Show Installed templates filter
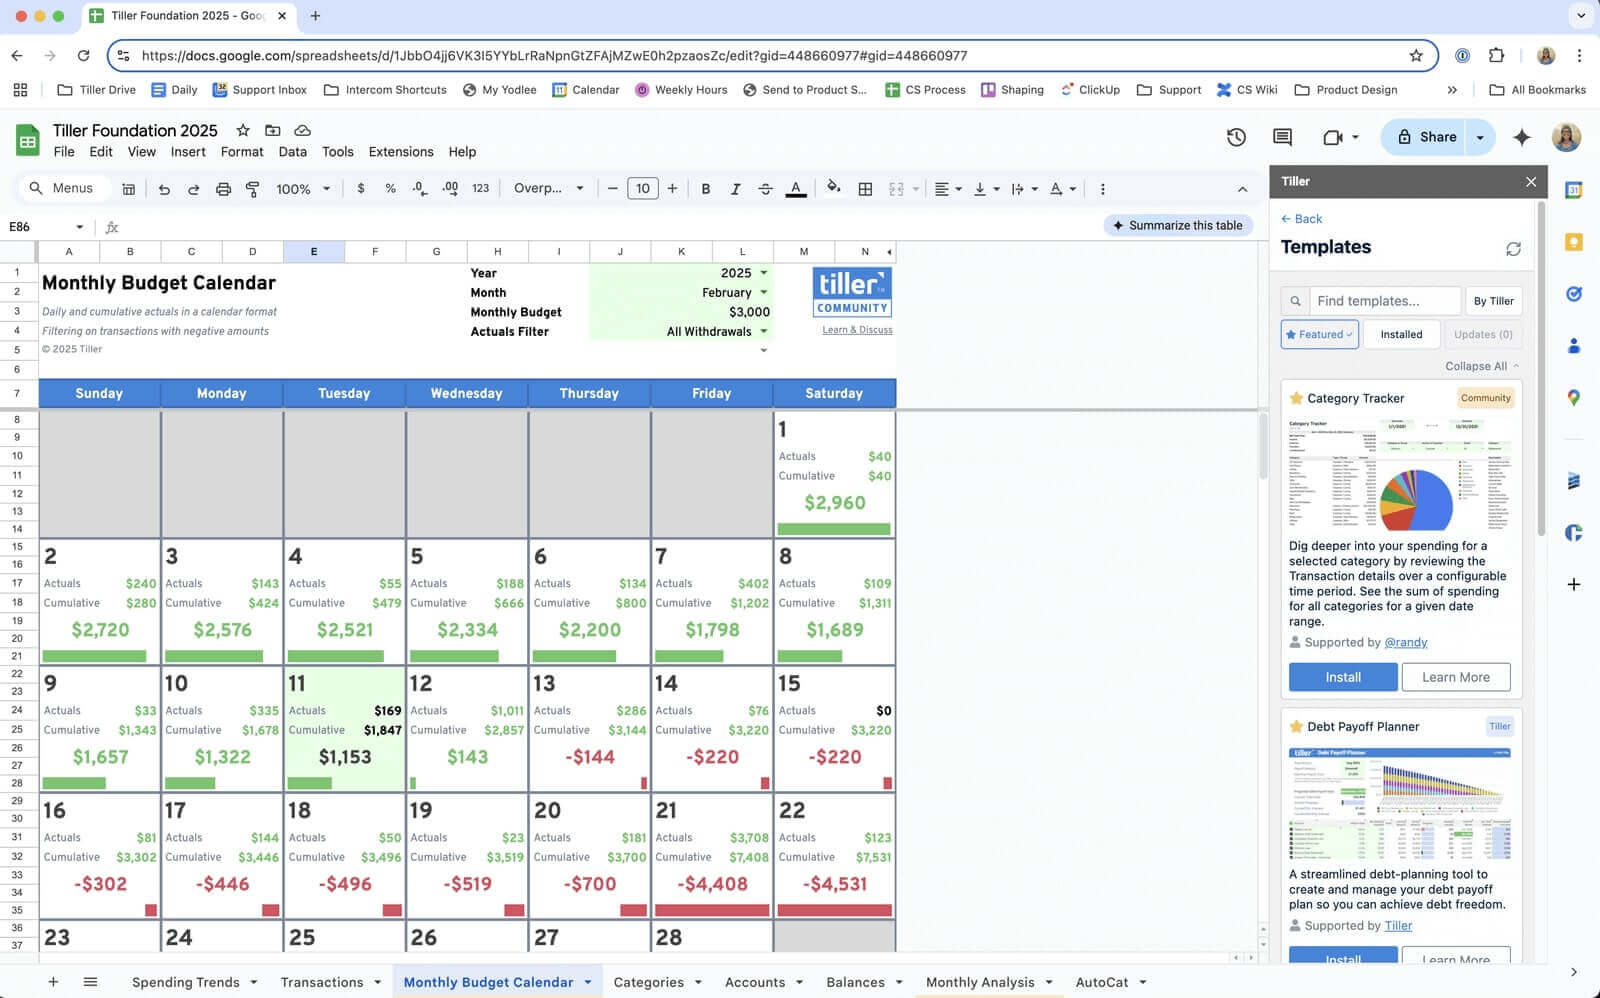This screenshot has height=998, width=1600. (x=1401, y=334)
